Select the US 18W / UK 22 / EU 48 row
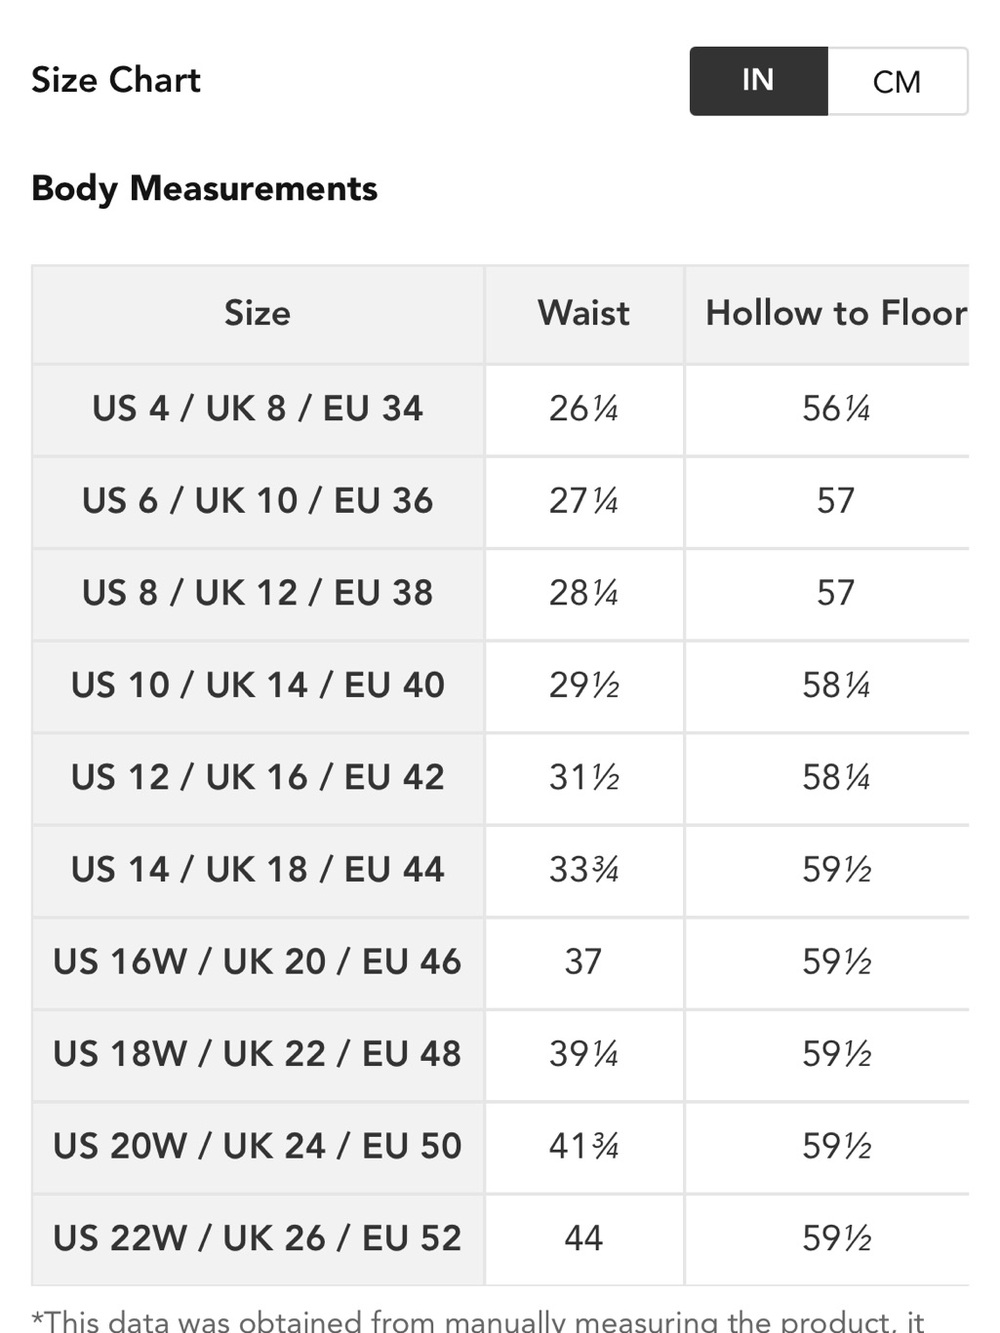Screen dimensions: 1000x1333 coord(500,1054)
